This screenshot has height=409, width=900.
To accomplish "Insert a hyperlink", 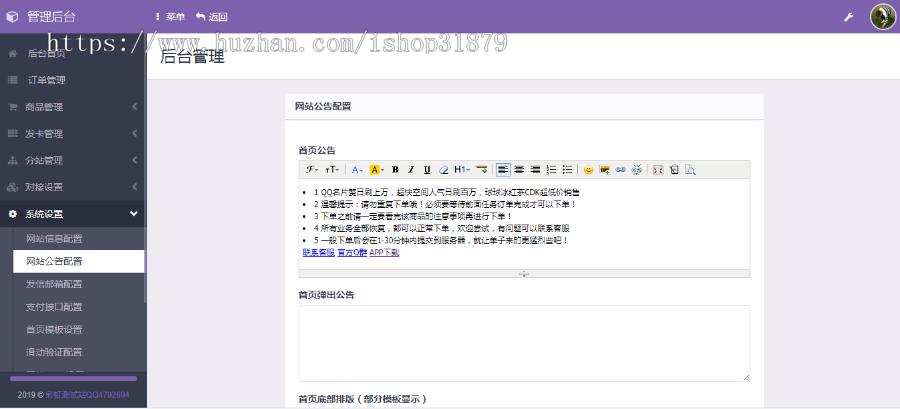I will coord(620,170).
